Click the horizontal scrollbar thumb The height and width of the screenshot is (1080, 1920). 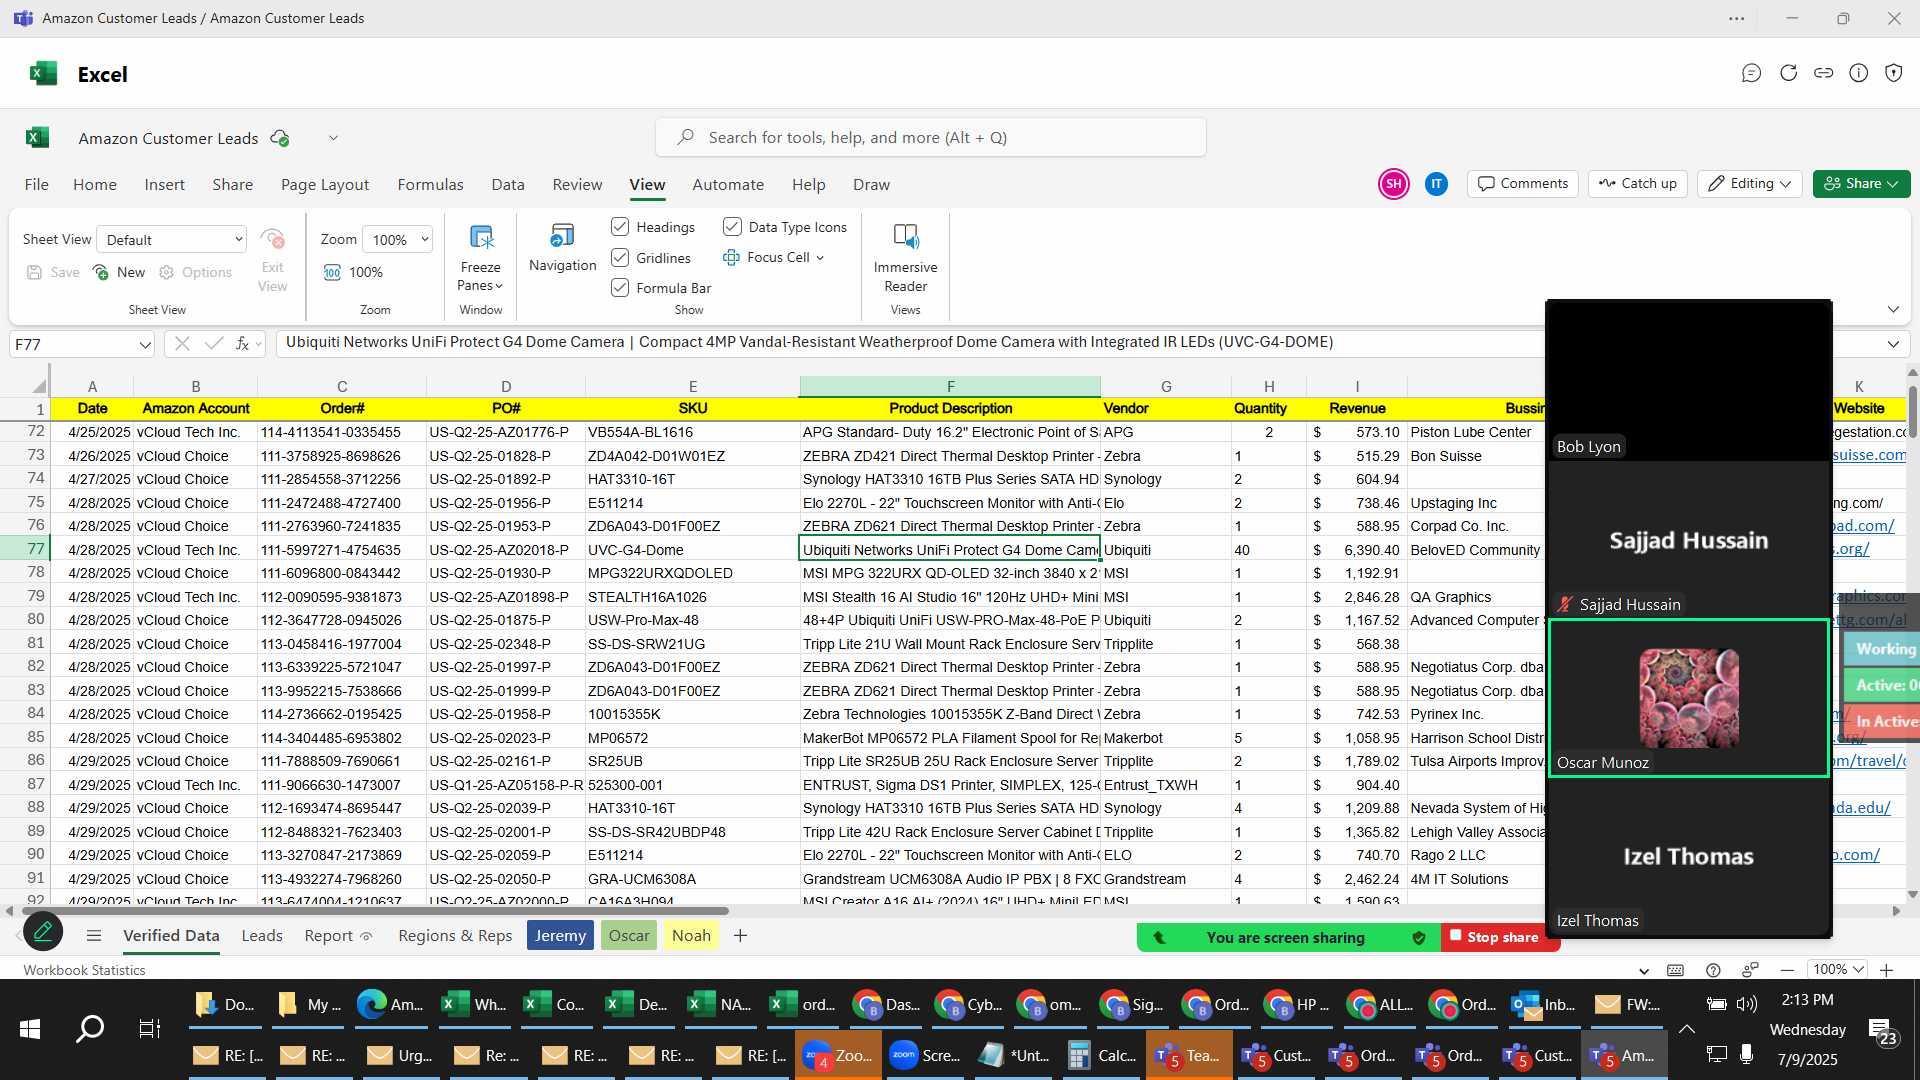375,911
